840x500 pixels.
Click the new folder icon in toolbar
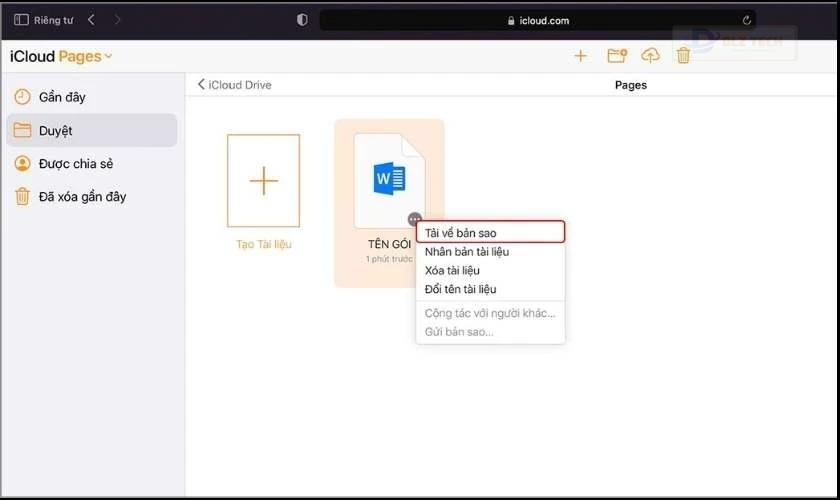click(617, 55)
